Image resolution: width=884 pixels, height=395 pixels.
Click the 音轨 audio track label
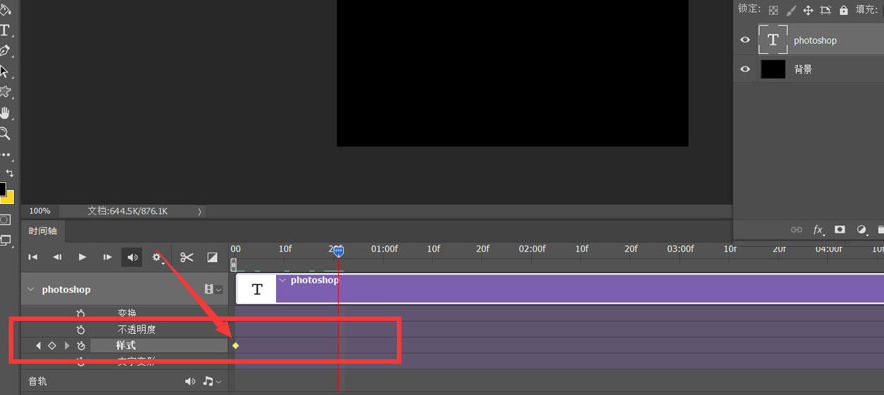[38, 381]
